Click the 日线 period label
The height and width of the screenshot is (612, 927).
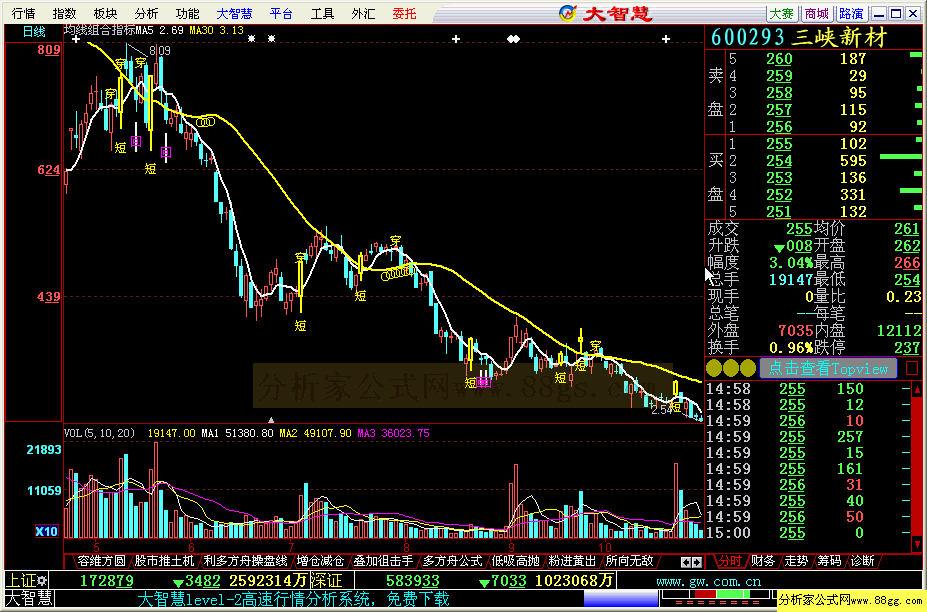coord(34,32)
